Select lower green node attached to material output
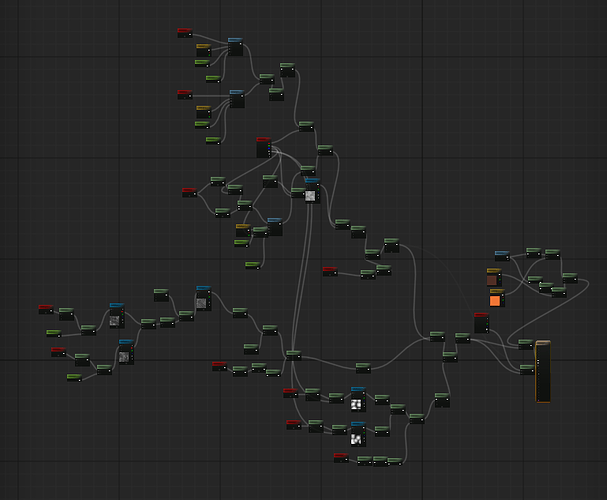The image size is (607, 500). point(527,370)
